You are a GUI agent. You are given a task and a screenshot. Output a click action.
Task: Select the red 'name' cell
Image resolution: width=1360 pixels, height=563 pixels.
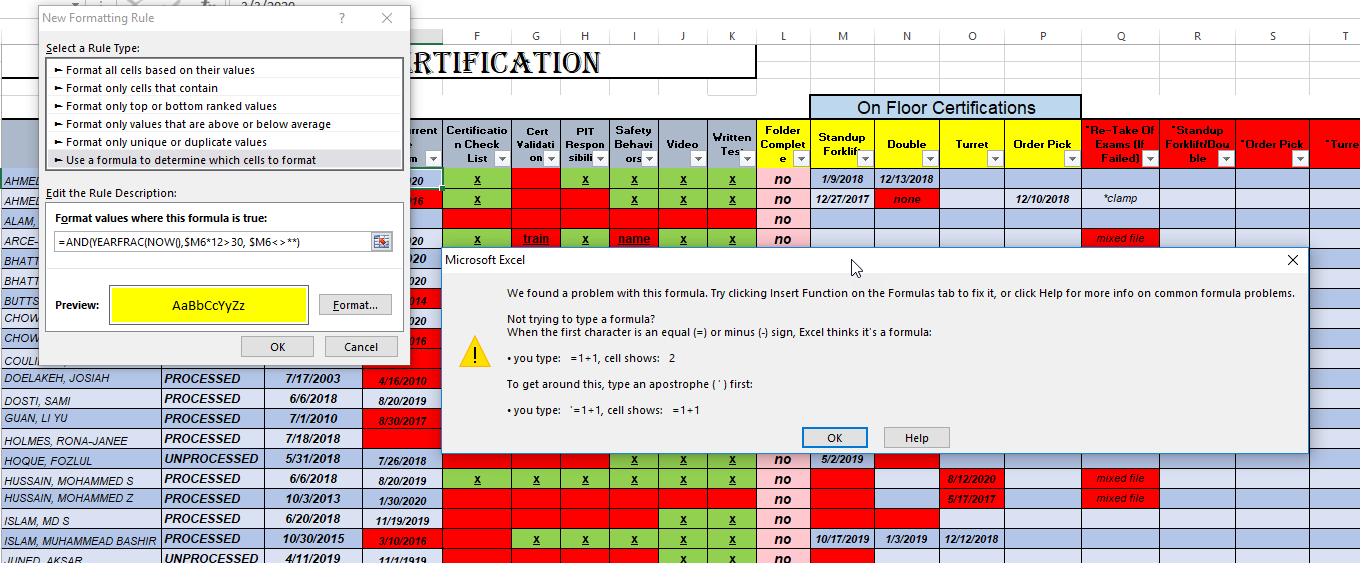(634, 239)
